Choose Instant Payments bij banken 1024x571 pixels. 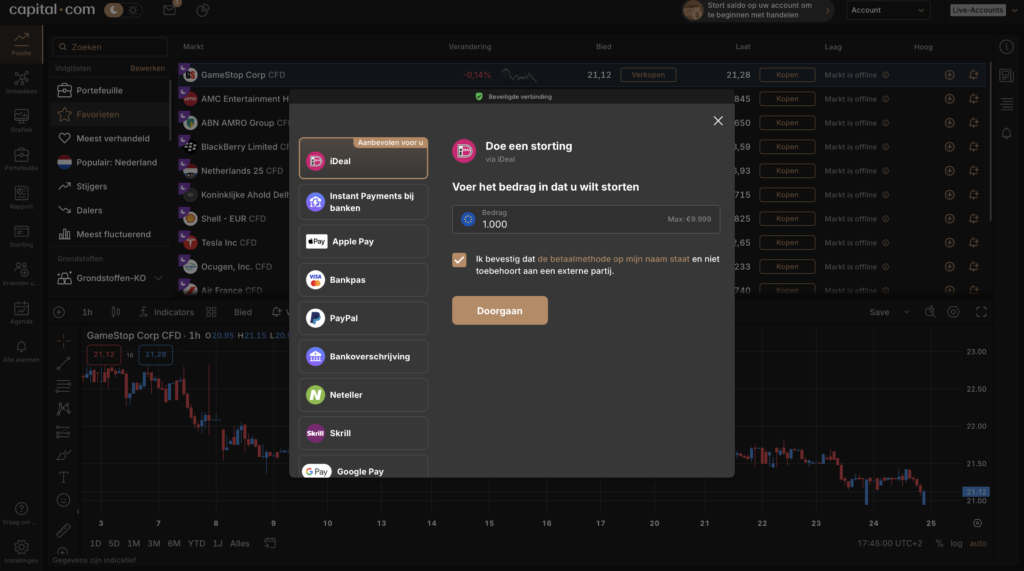pyautogui.click(x=363, y=202)
